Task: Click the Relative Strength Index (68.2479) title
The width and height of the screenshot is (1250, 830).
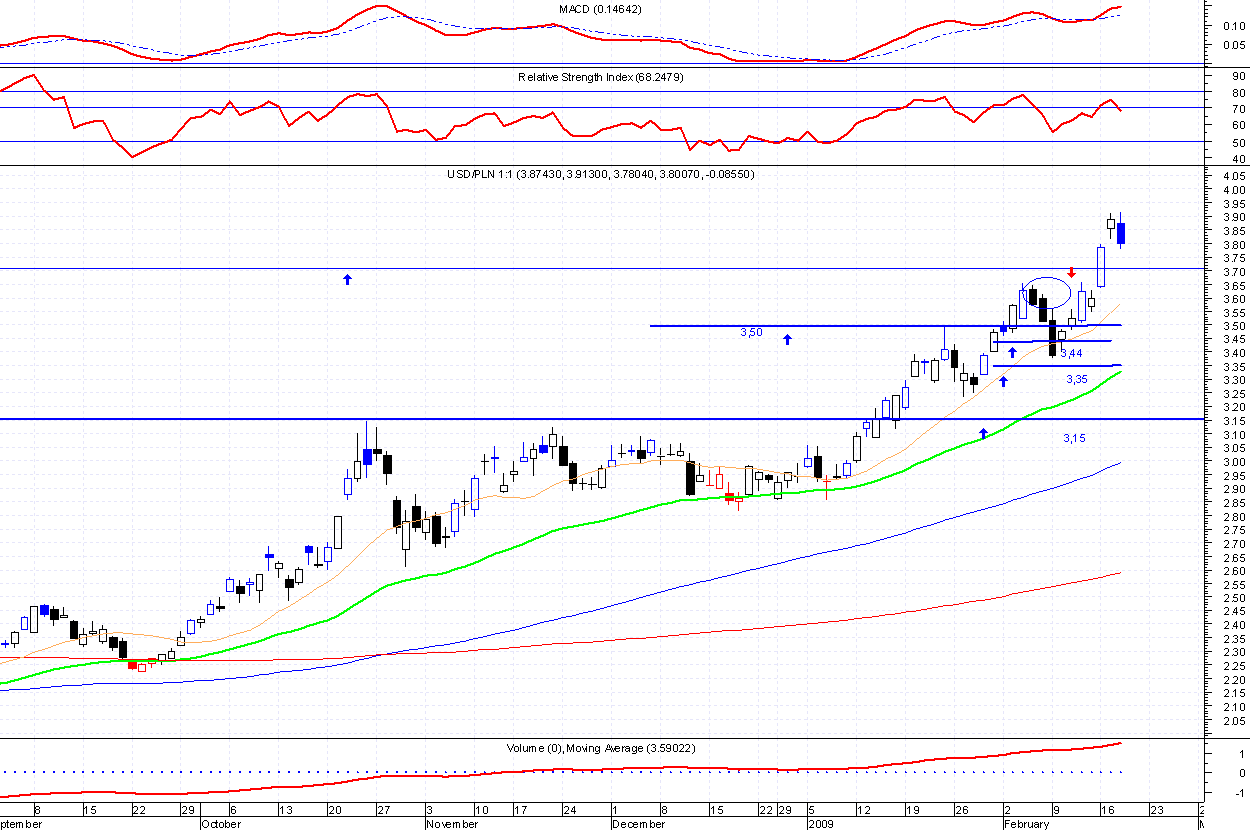Action: click(x=600, y=77)
